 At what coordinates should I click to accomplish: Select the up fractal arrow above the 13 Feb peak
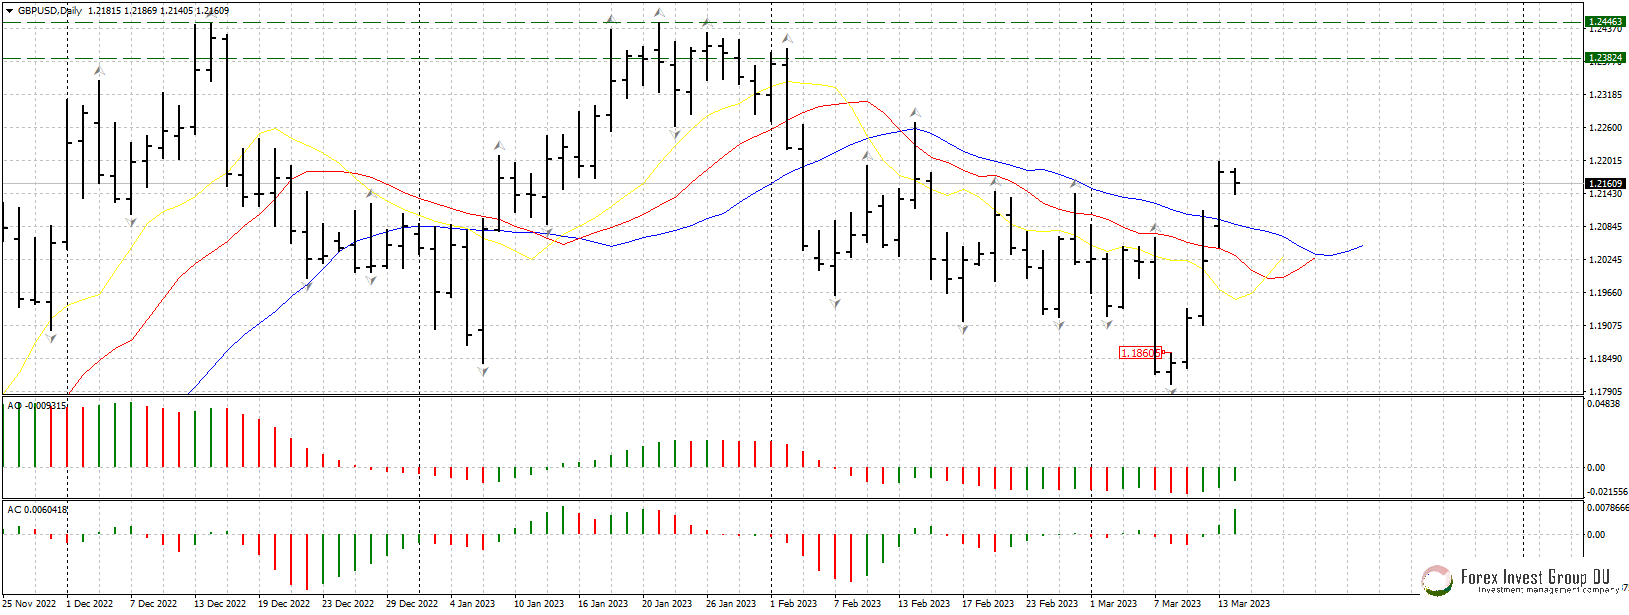[914, 113]
